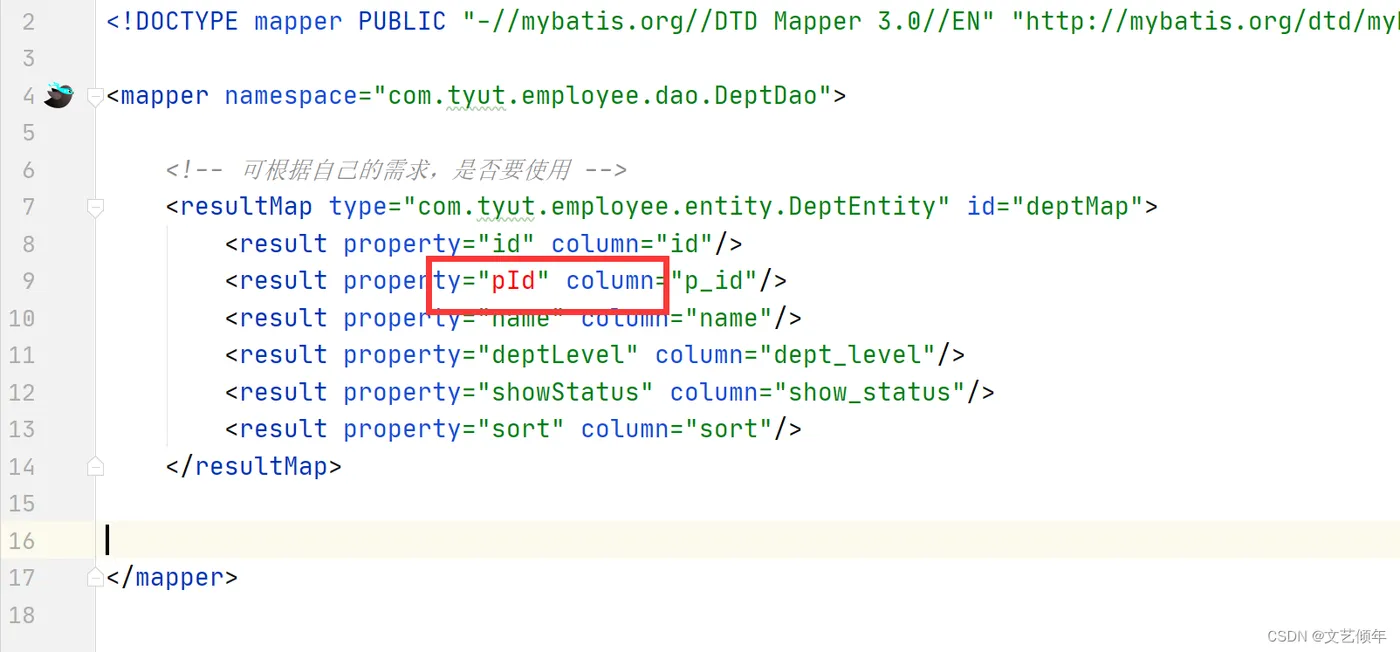
Task: Click the property value showStatus
Action: [x=565, y=392]
